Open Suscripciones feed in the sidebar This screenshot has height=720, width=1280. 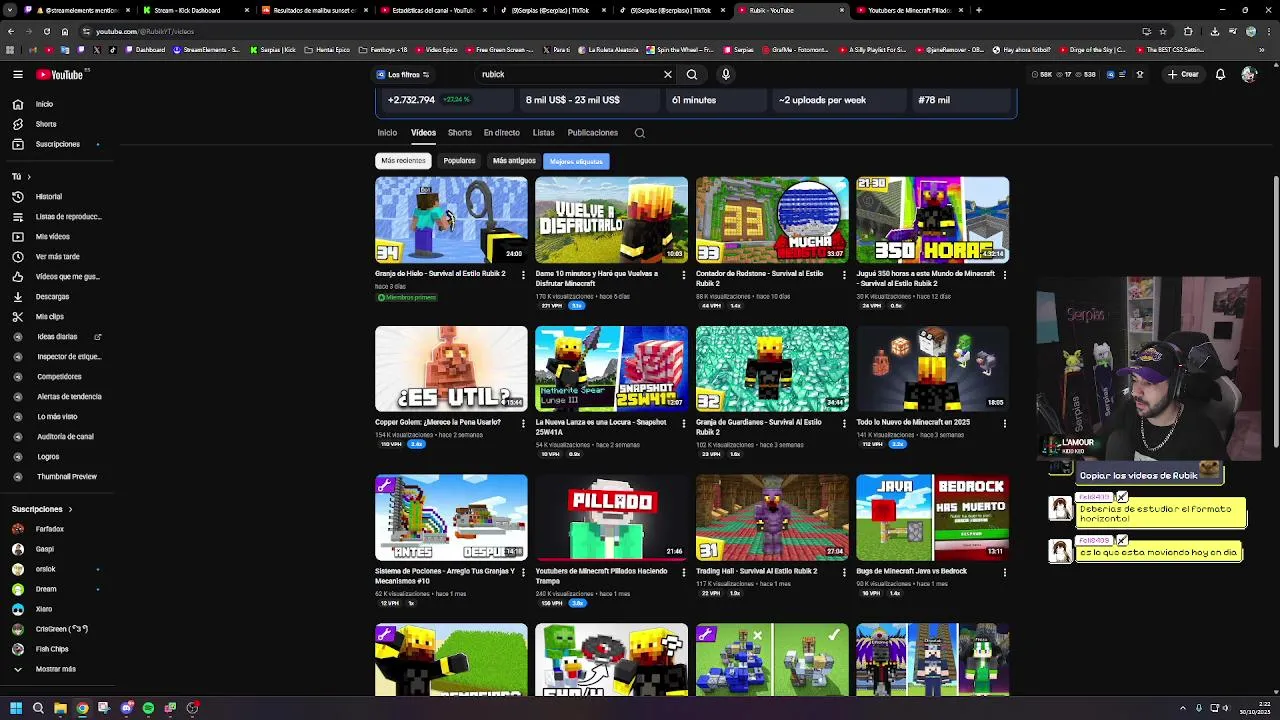pyautogui.click(x=57, y=144)
